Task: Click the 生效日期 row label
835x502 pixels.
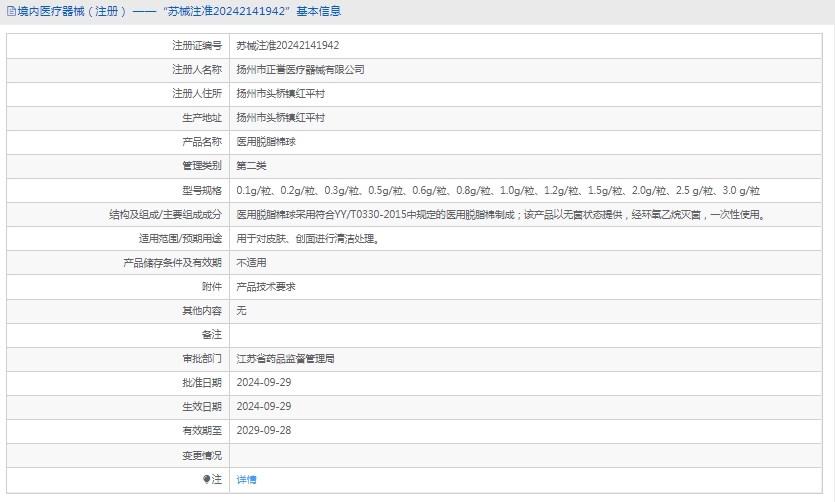Action: (x=202, y=406)
